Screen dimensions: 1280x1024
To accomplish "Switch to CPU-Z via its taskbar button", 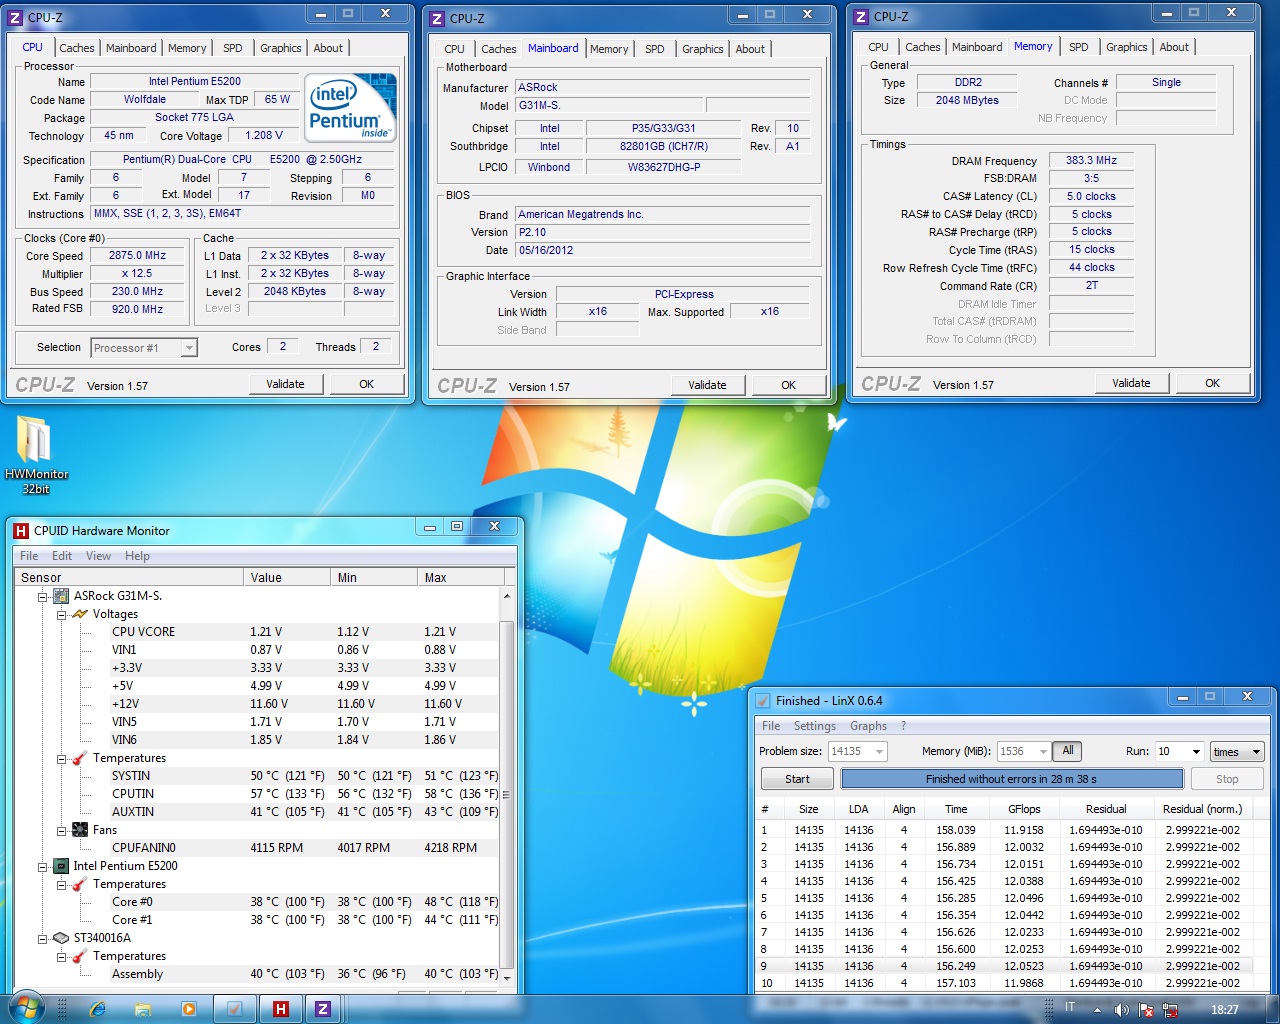I will 323,1009.
